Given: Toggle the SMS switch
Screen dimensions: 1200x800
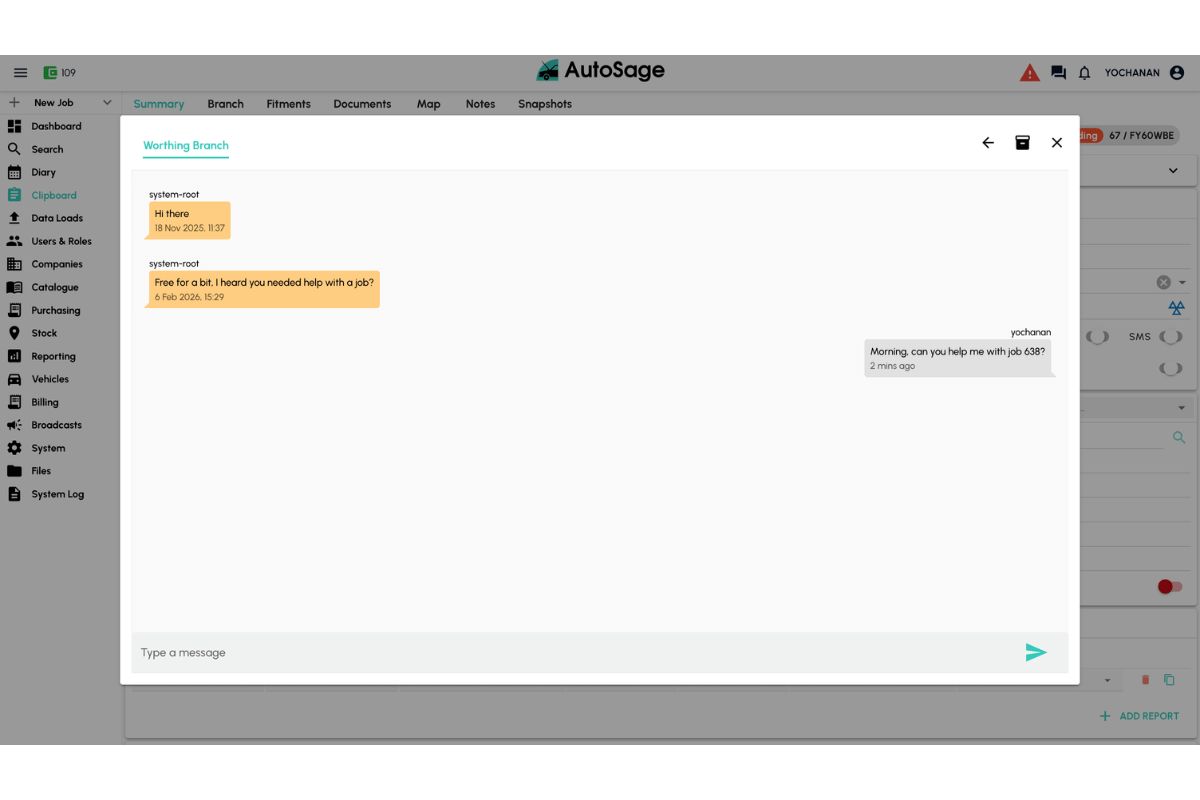Looking at the screenshot, I should 1171,337.
